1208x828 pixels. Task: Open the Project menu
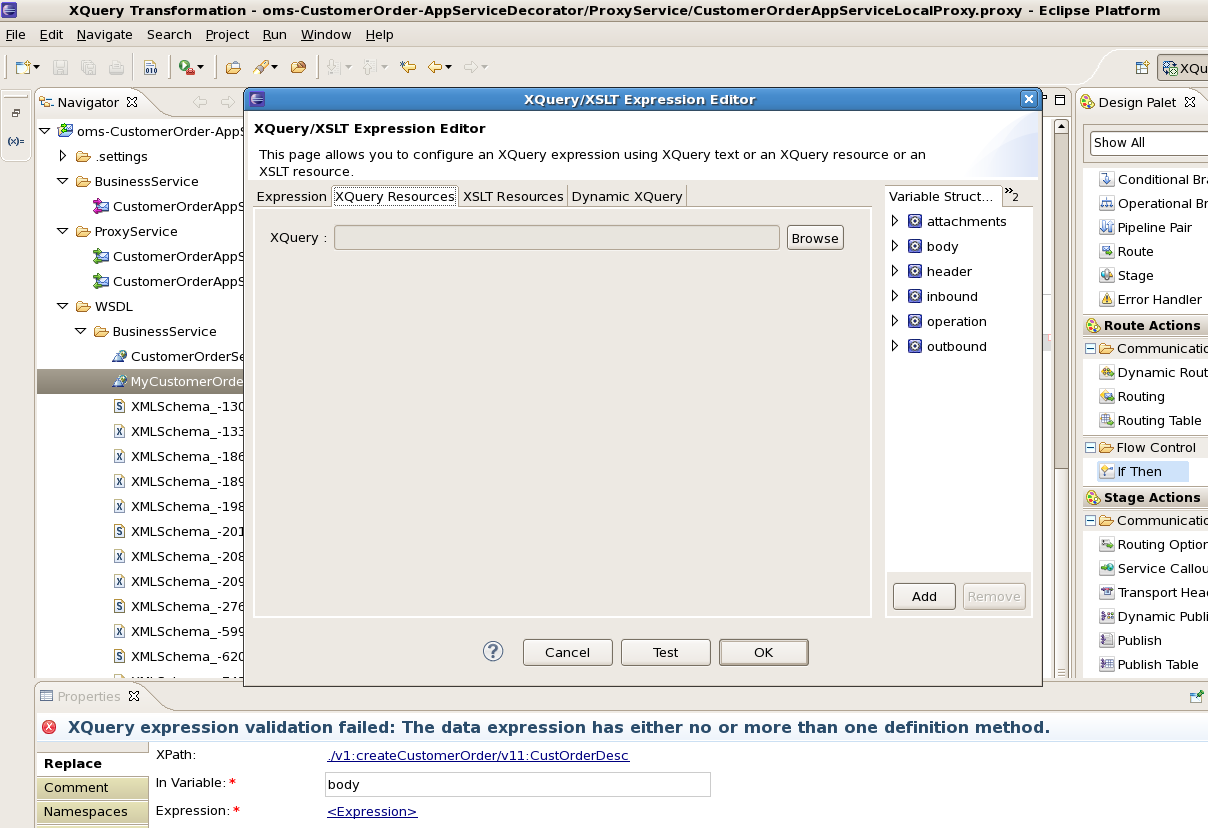(x=227, y=34)
